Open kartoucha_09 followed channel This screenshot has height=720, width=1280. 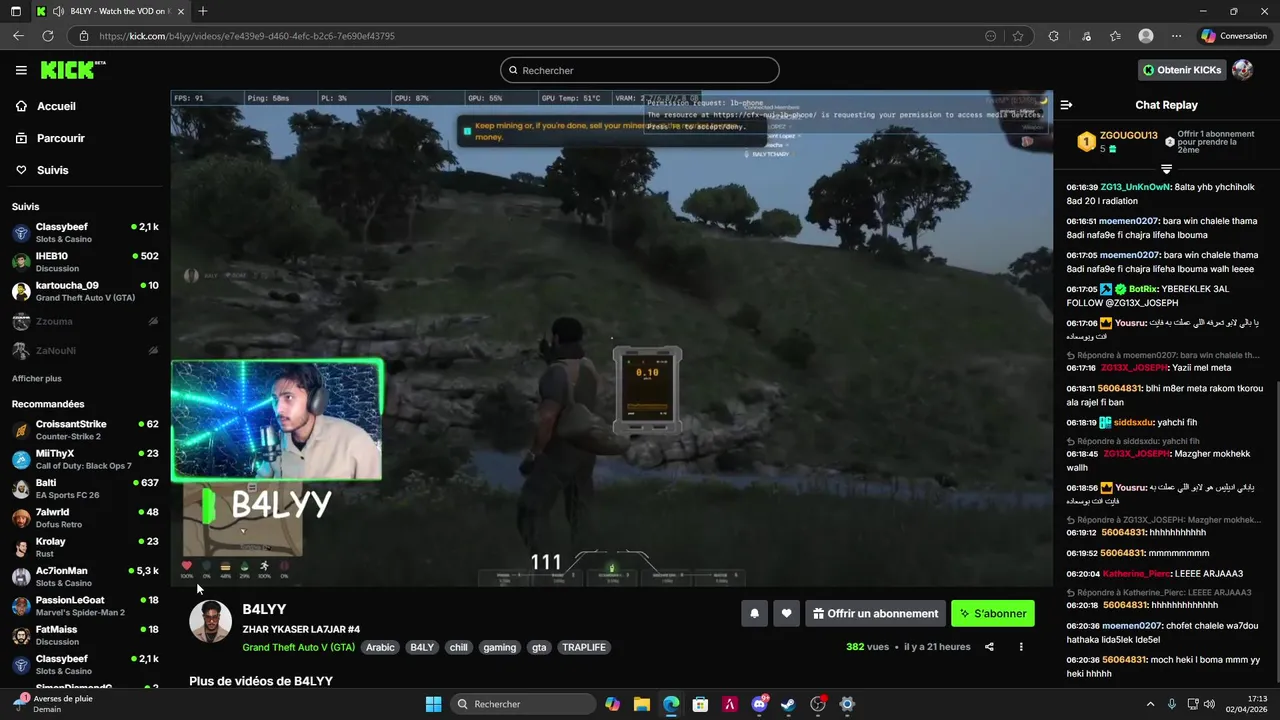(x=85, y=291)
